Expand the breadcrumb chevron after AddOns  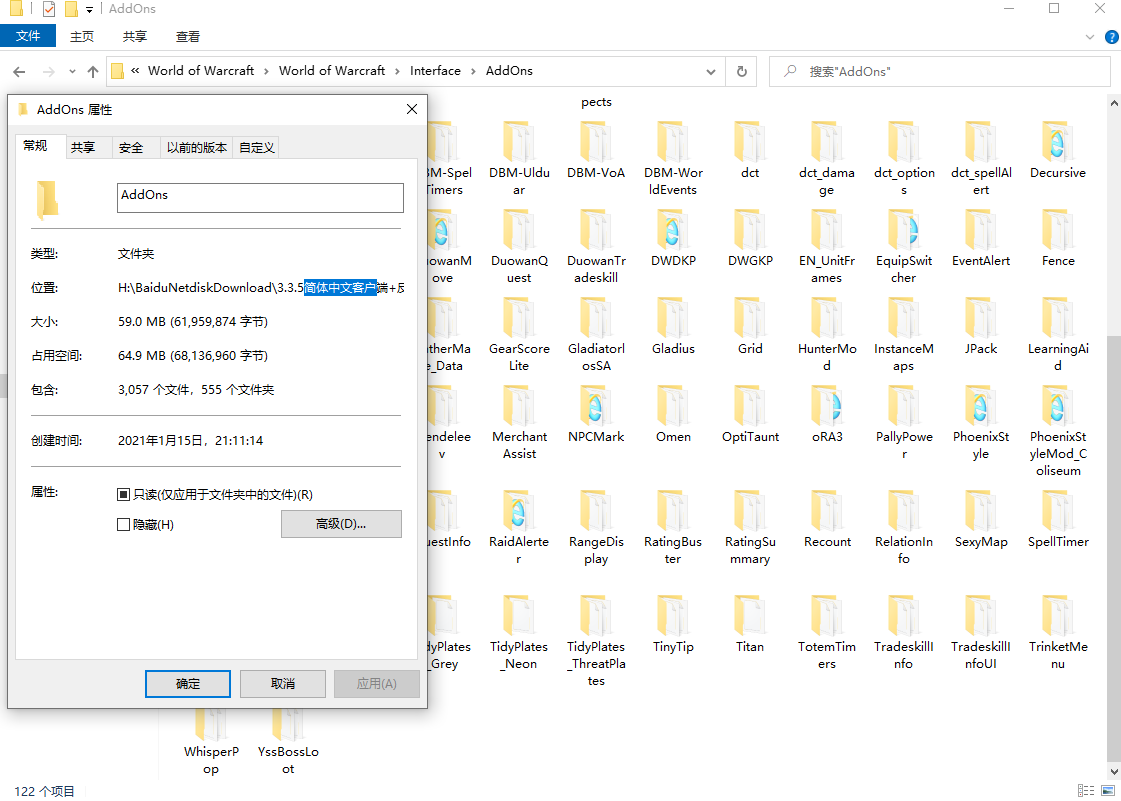(546, 71)
